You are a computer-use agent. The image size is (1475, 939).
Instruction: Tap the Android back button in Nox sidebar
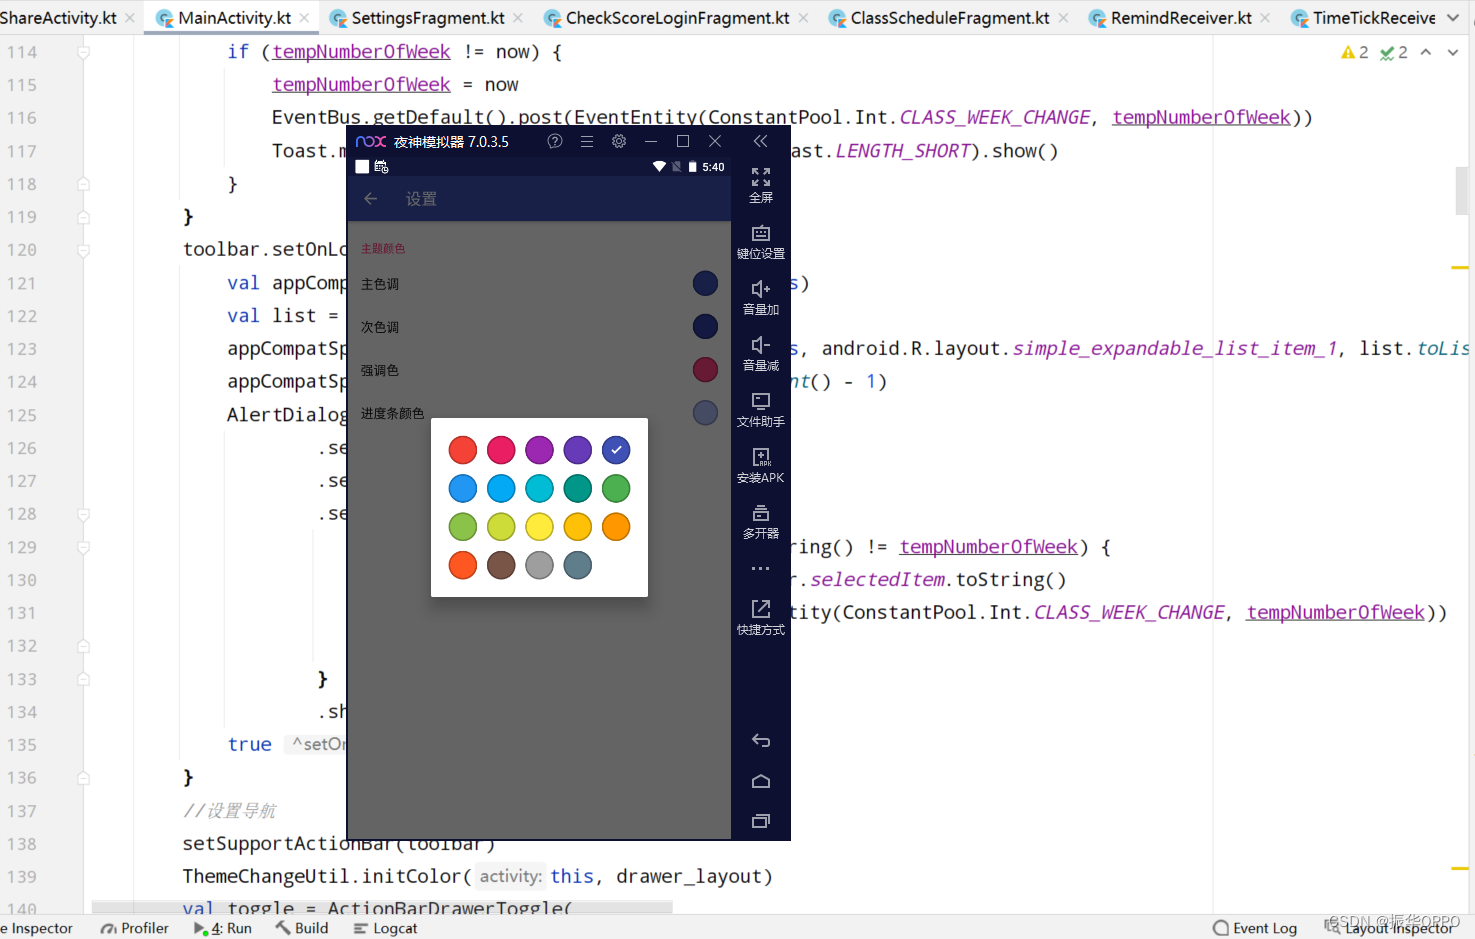pos(761,741)
